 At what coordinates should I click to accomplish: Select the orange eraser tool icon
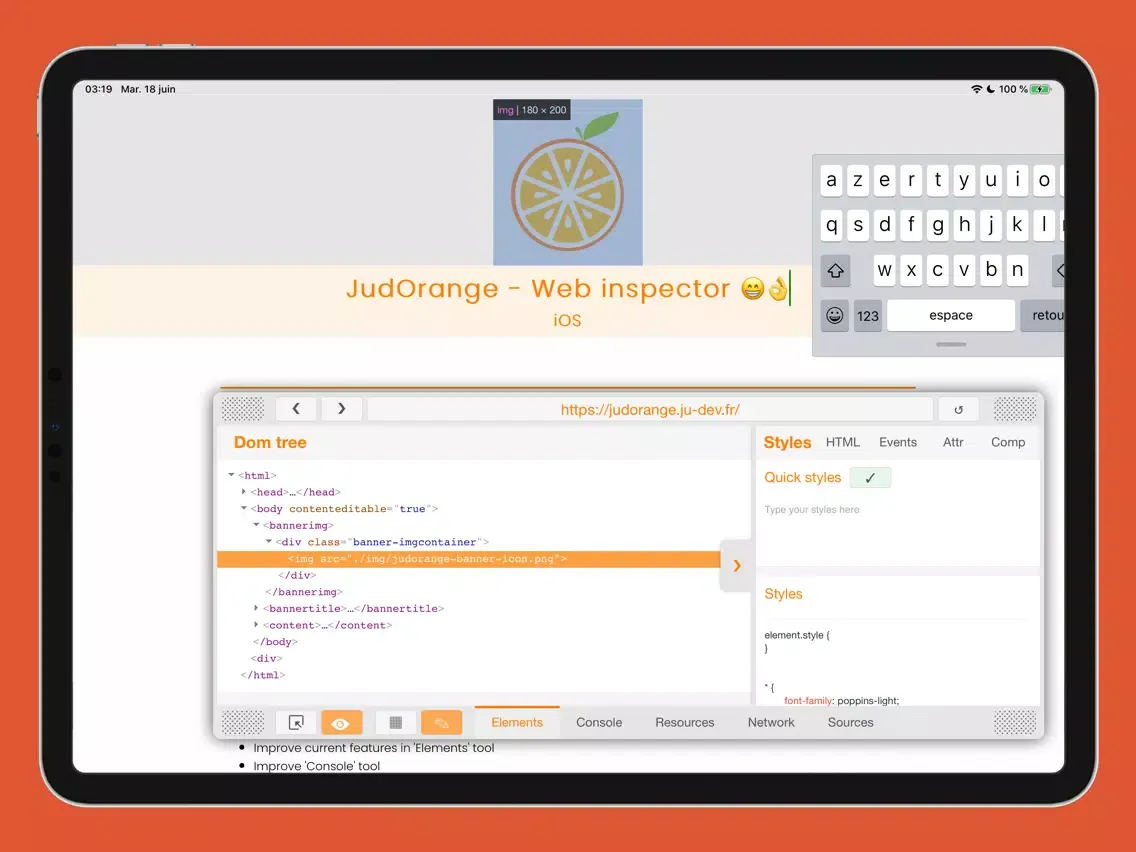(442, 722)
